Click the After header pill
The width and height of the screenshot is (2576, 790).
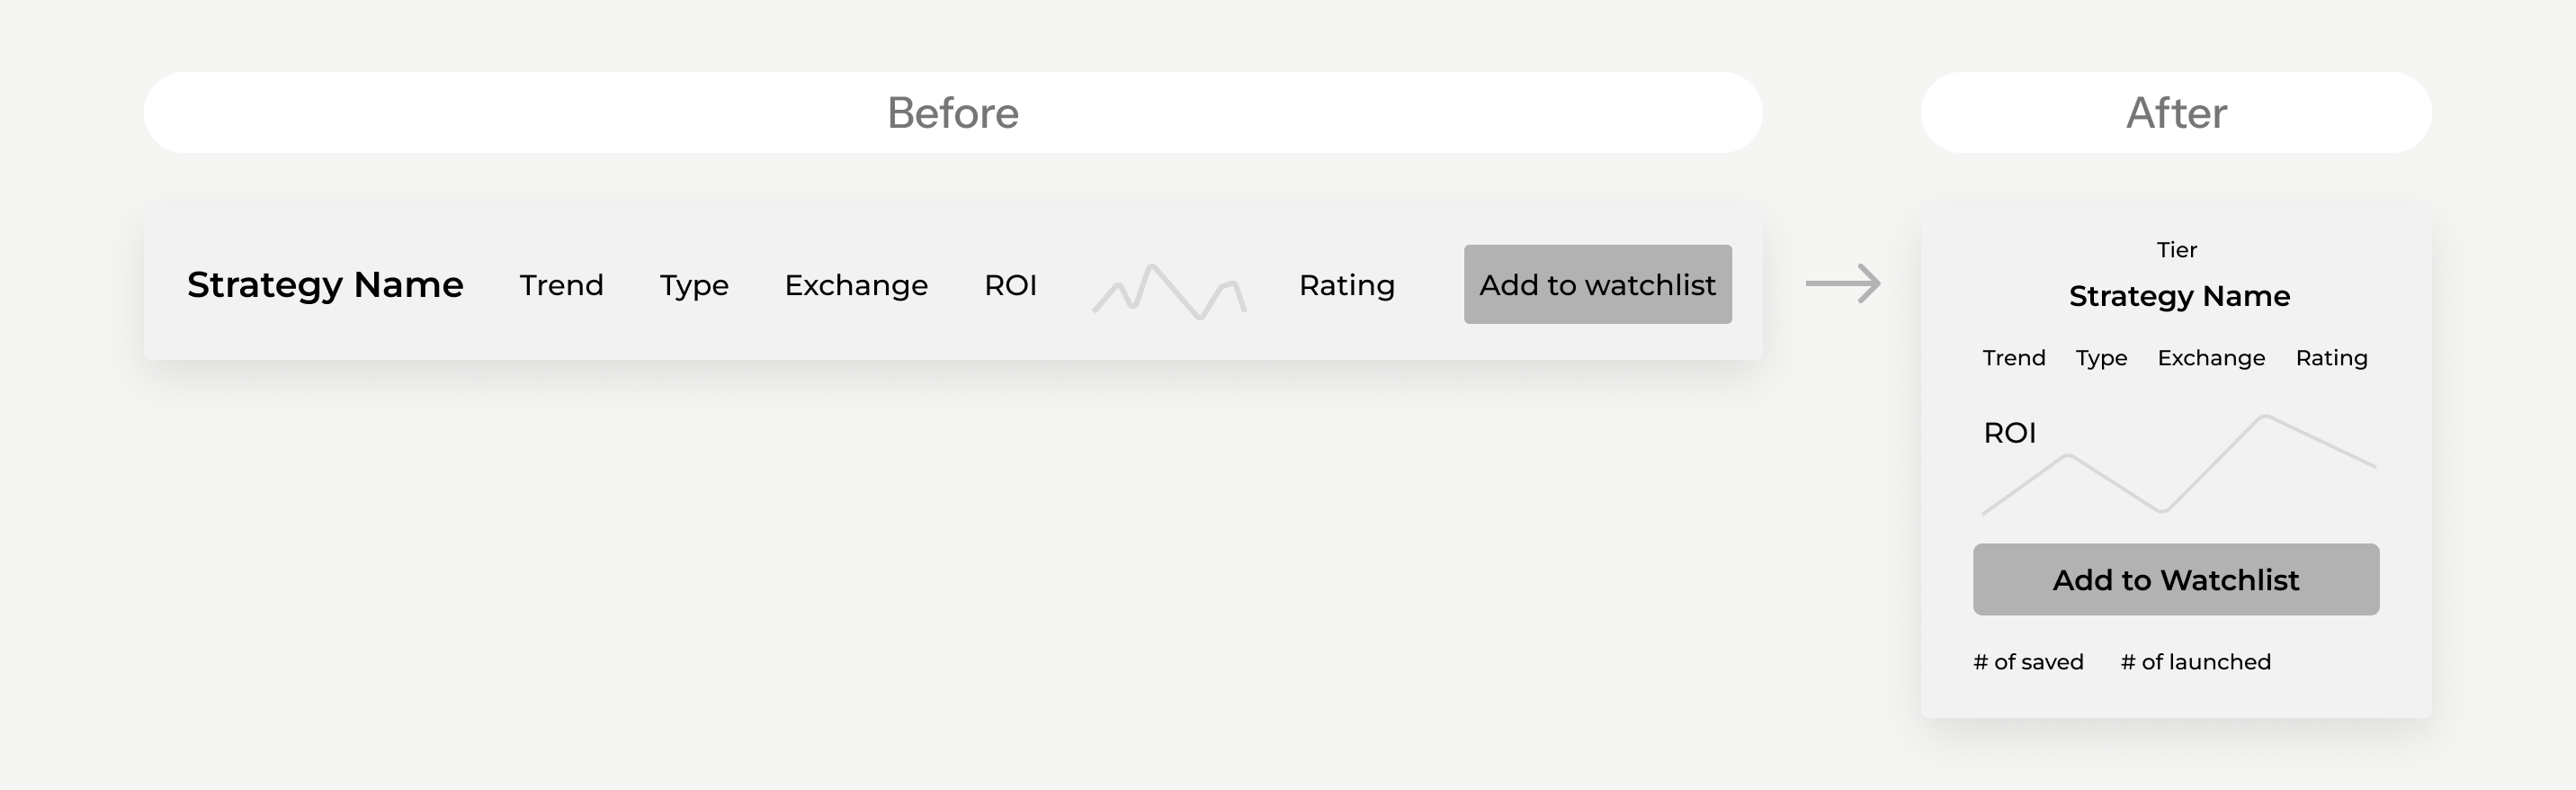(2176, 112)
